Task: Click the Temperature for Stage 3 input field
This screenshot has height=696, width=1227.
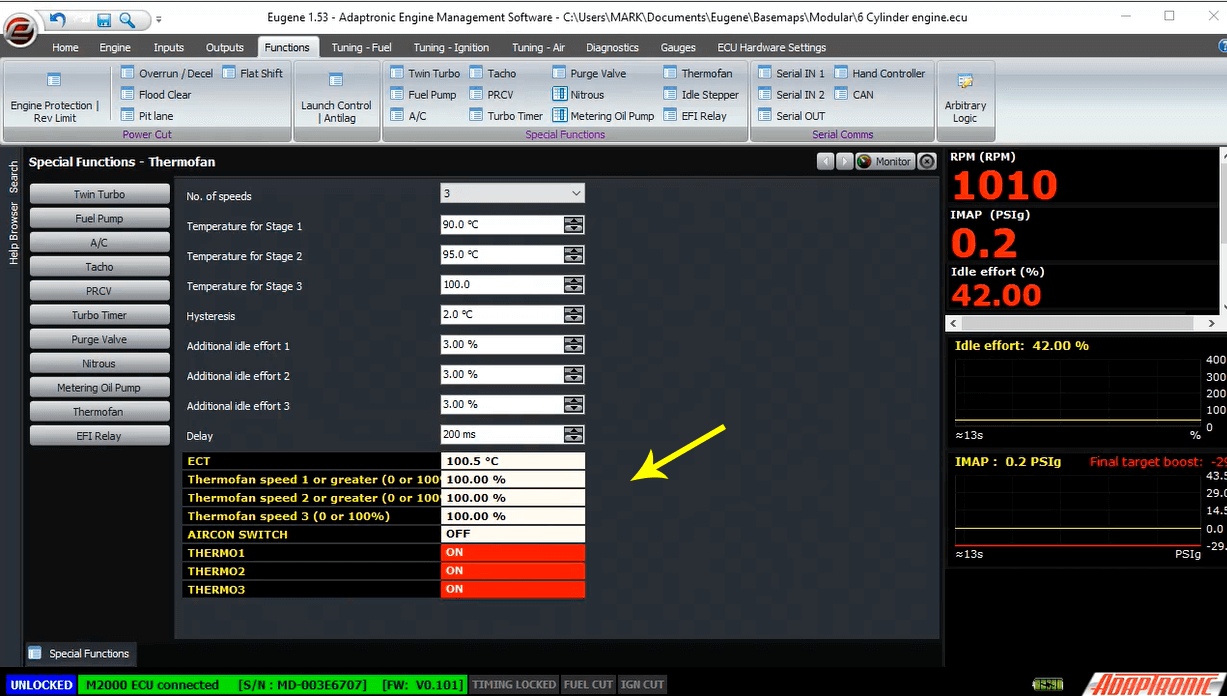Action: click(502, 285)
